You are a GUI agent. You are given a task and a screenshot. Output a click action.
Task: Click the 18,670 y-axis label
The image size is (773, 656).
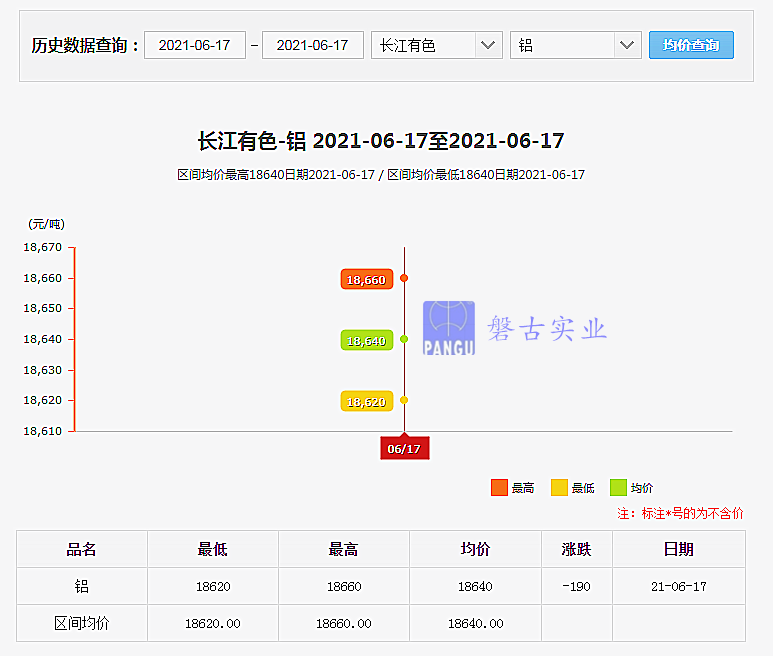[42, 247]
